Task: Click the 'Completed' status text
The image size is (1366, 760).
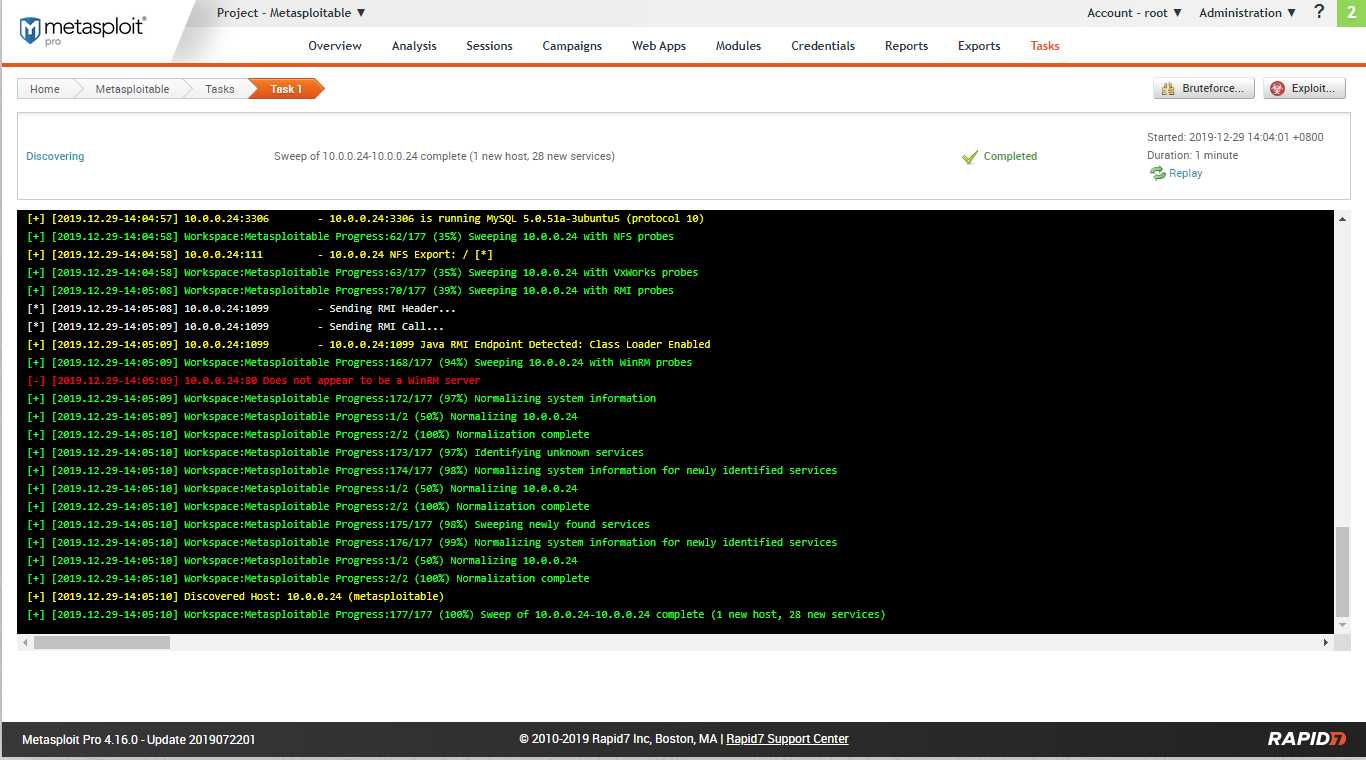Action: 1010,157
